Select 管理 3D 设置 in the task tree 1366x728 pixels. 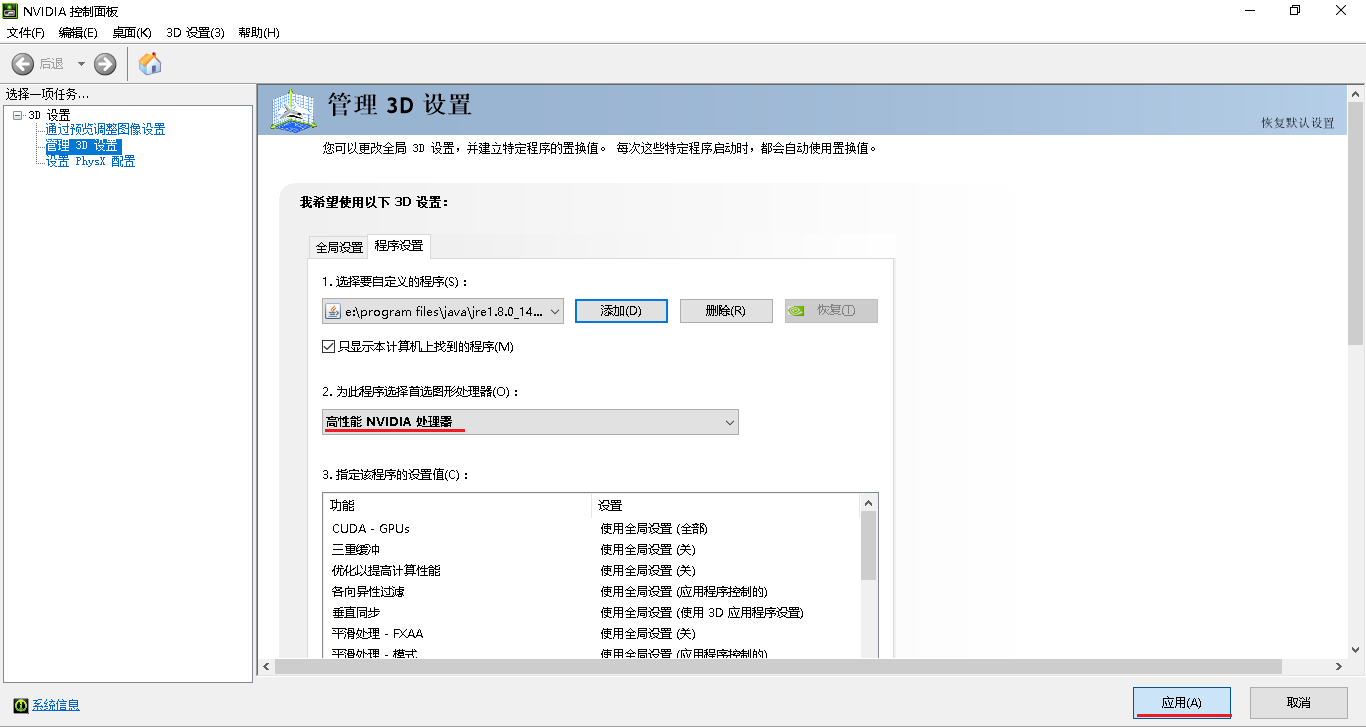[83, 146]
